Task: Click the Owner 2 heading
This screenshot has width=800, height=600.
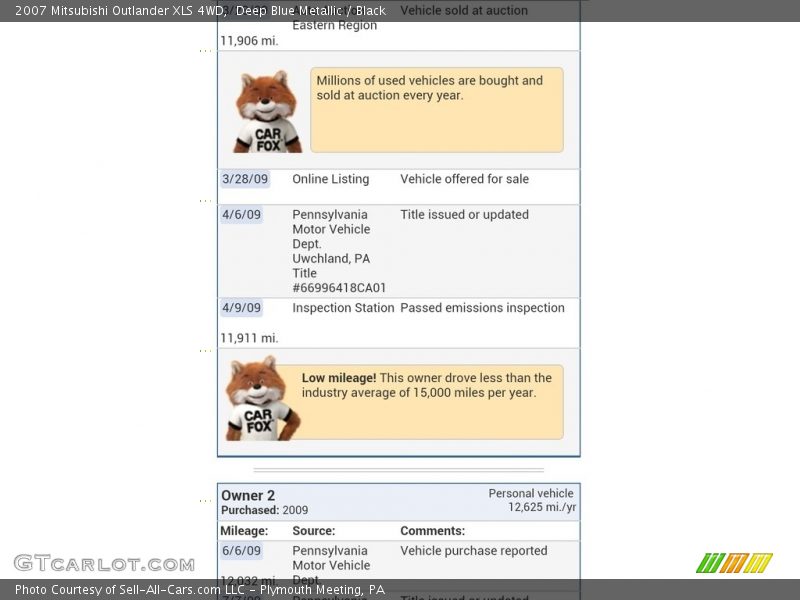Action: (x=248, y=495)
